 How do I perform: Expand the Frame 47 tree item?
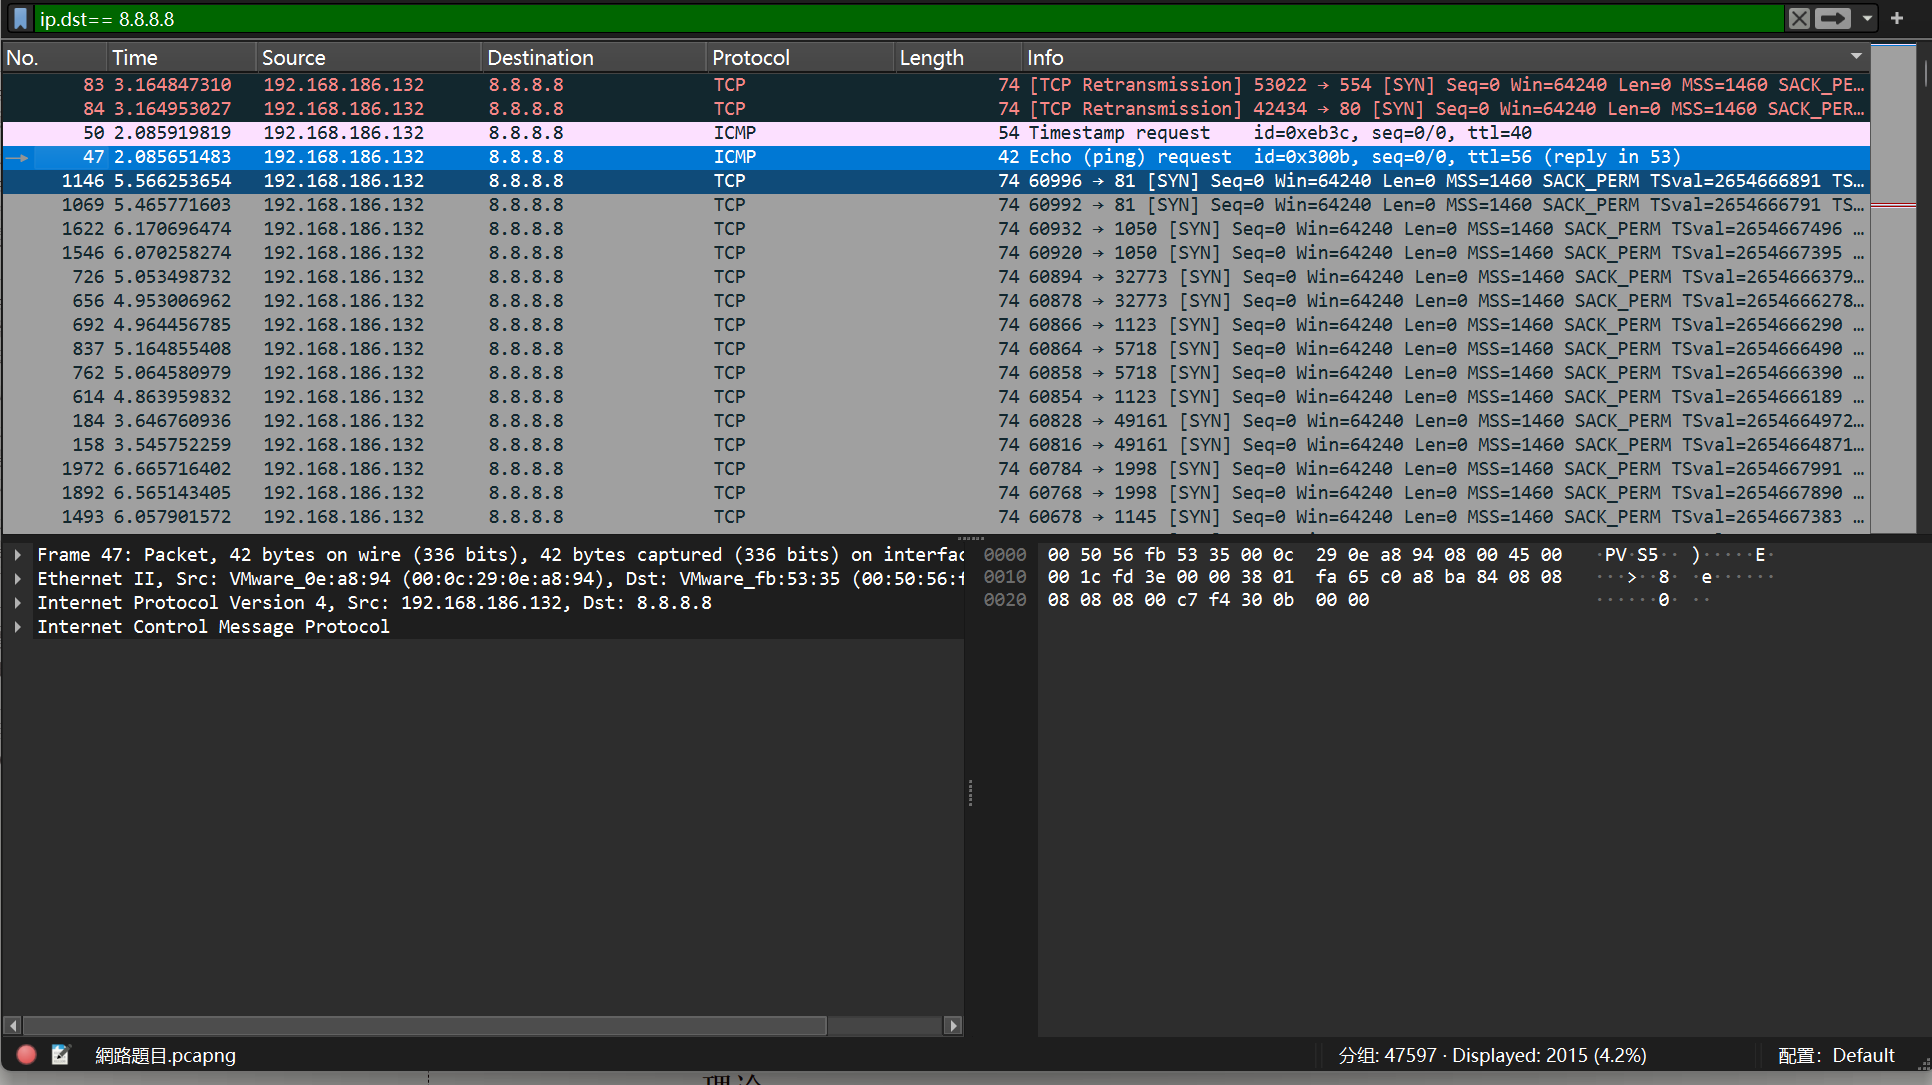[x=18, y=555]
